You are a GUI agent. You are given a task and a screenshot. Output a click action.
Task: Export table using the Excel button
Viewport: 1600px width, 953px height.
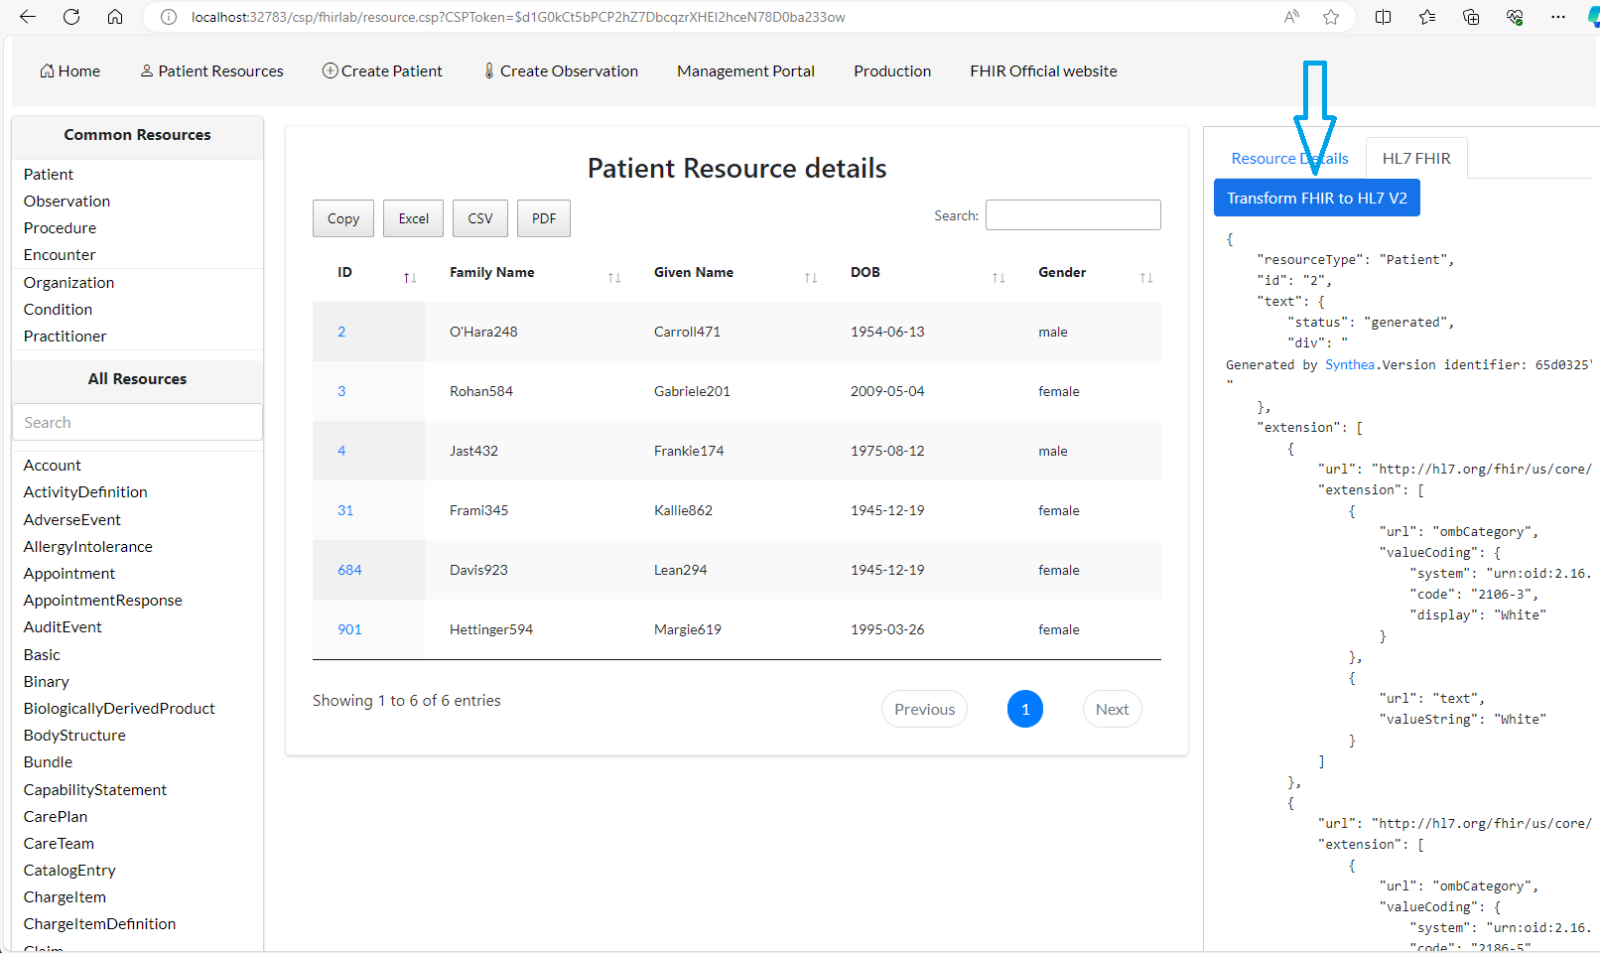tap(413, 219)
